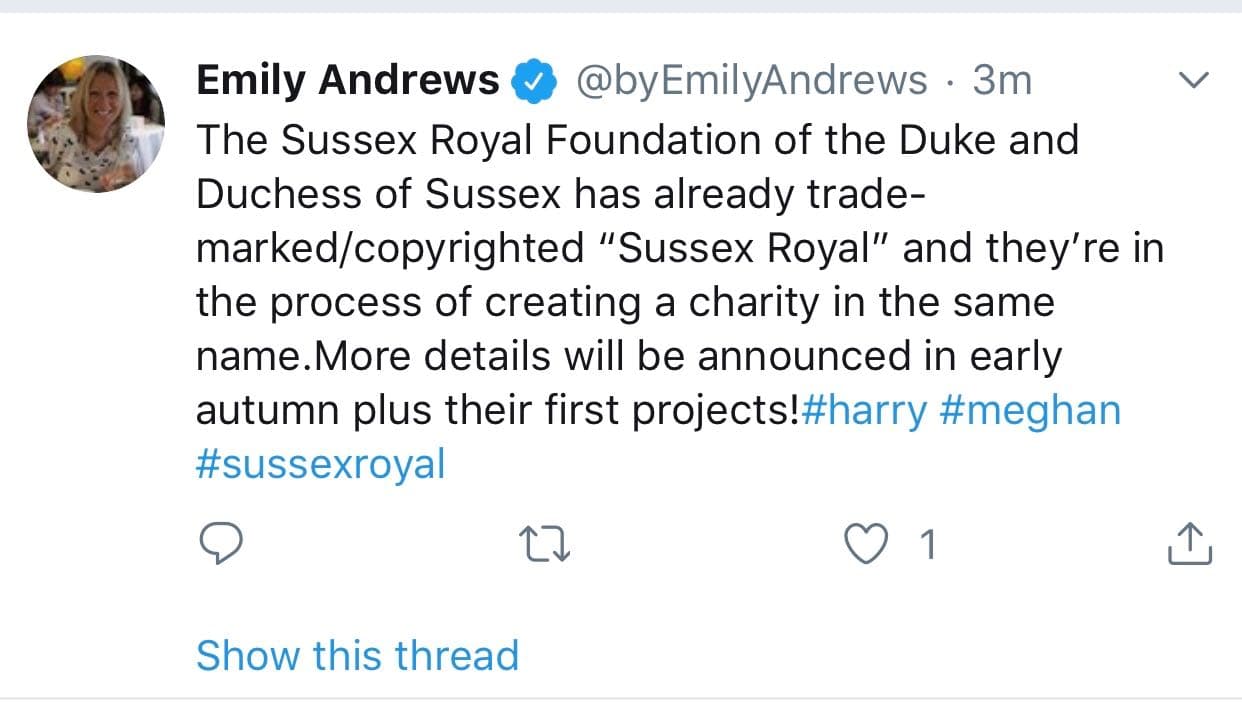Select the speech bubble reply icon
Viewport: 1242px width, 702px height.
click(x=222, y=543)
